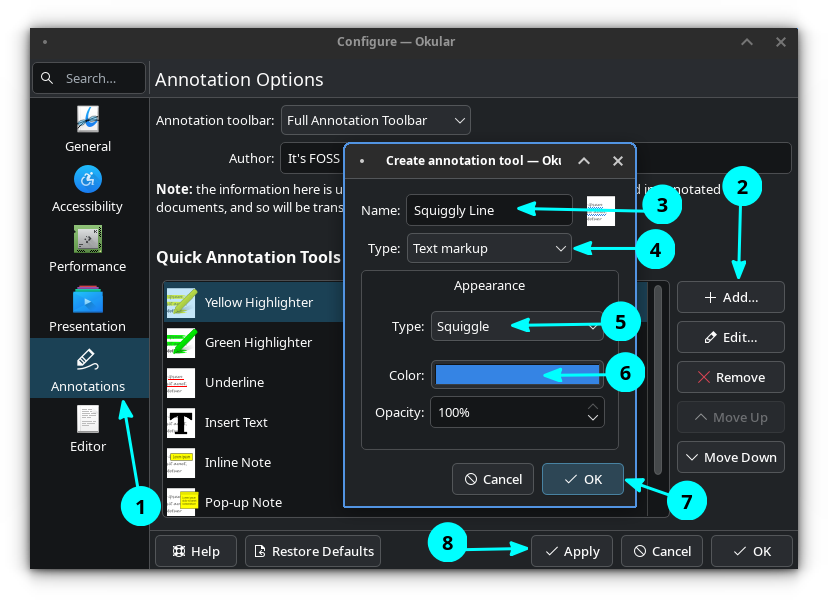
Task: Expand the Annotation toolbar dropdown
Action: pyautogui.click(x=375, y=120)
